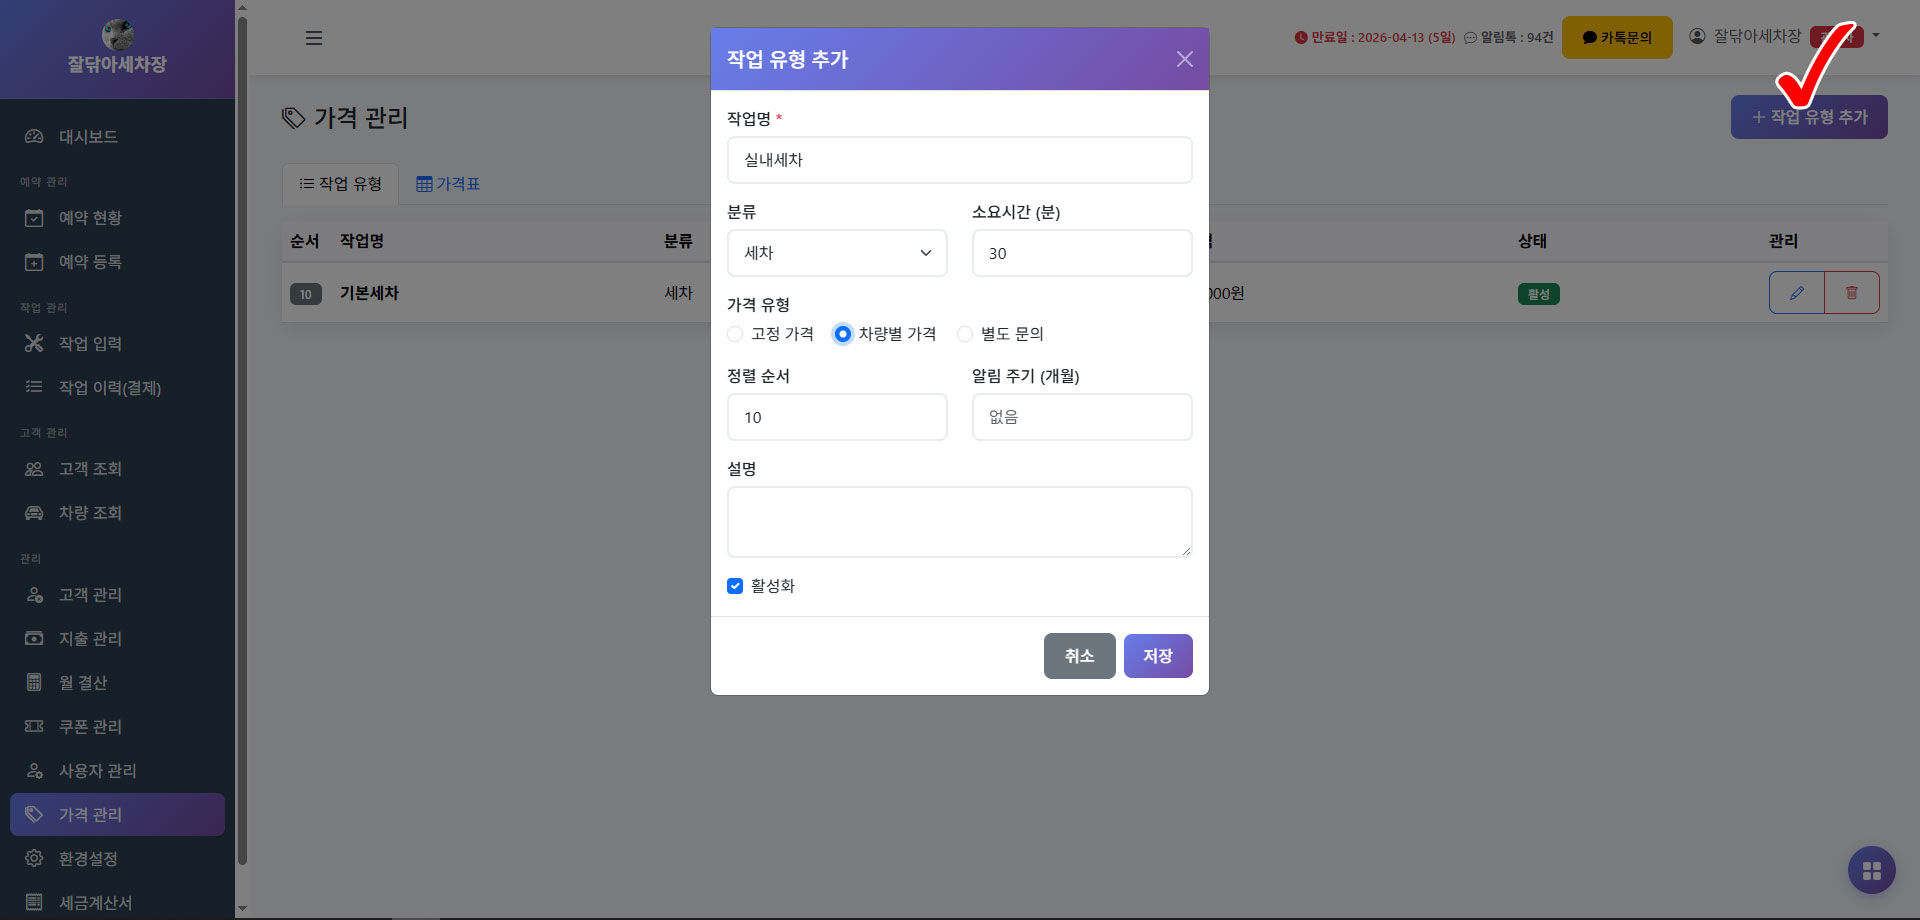Open 대시보드 in the sidebar

point(88,137)
